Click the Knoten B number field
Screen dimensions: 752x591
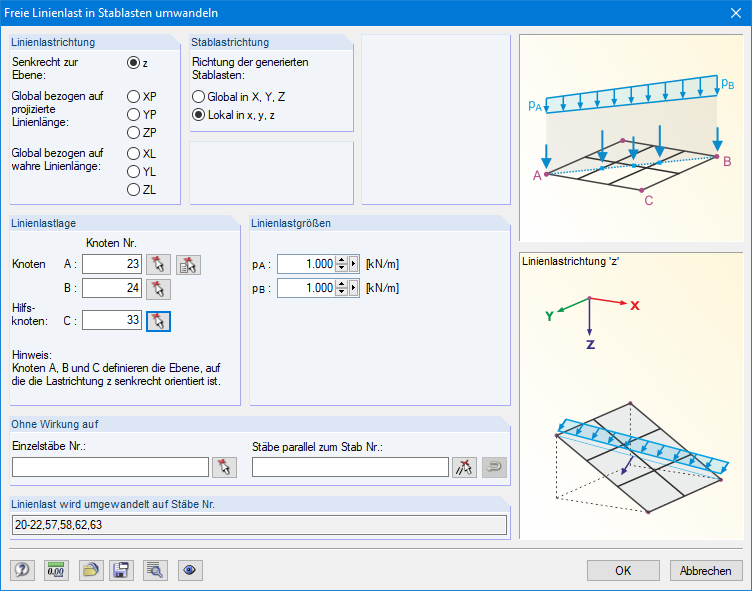[x=112, y=288]
